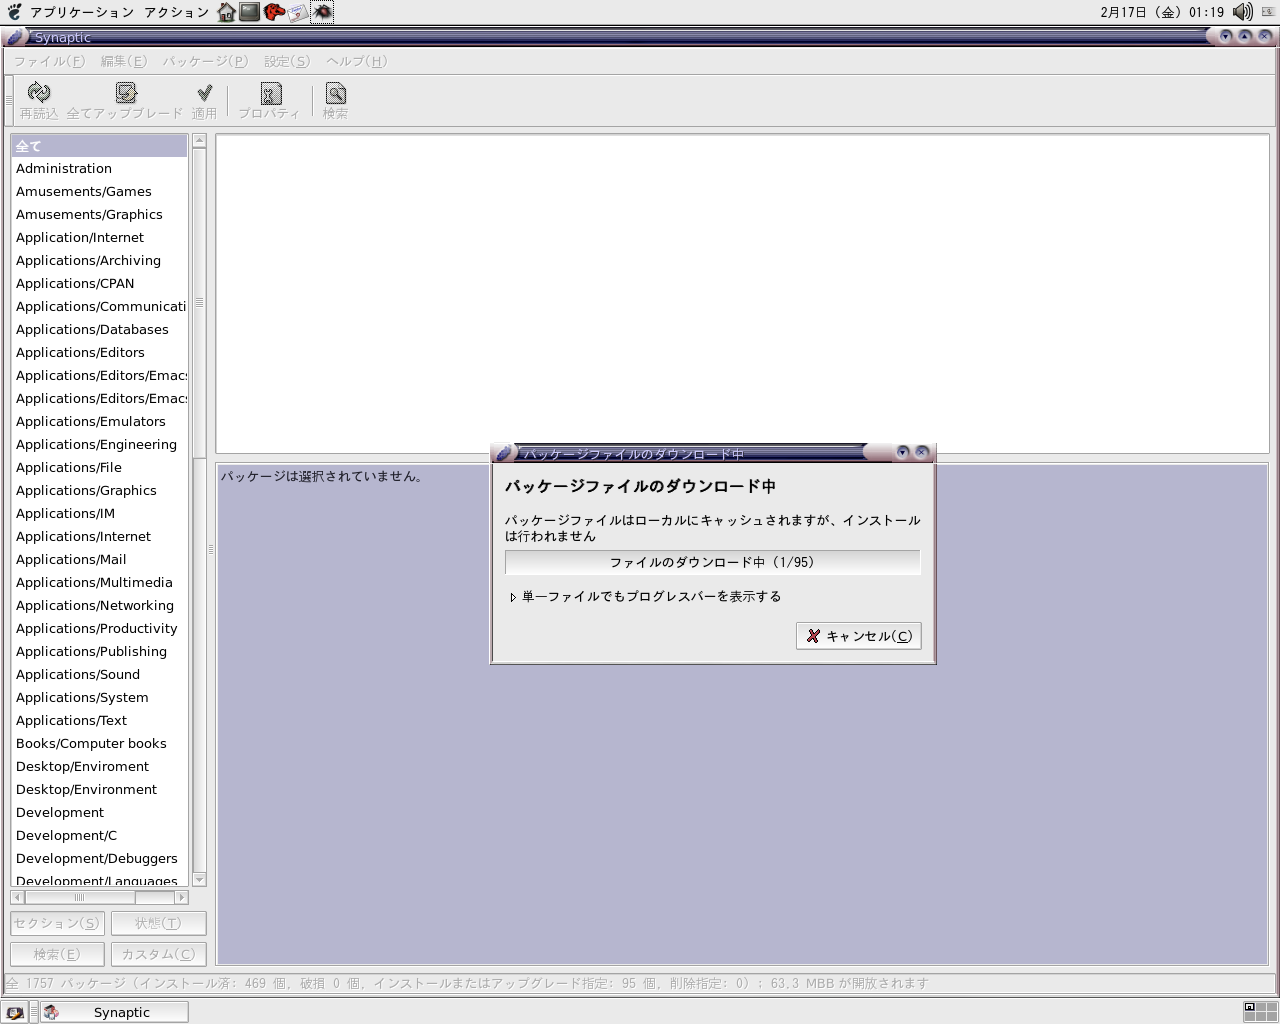Screen dimensions: 1280x1024
Task: Select Applications/Databases section
Action: pos(99,330)
